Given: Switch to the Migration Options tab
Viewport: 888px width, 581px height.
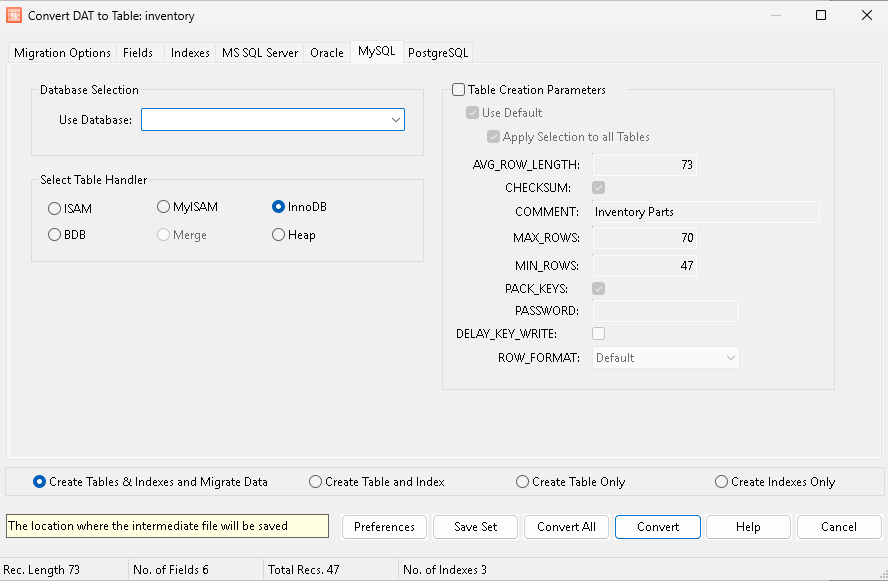Looking at the screenshot, I should 62,53.
